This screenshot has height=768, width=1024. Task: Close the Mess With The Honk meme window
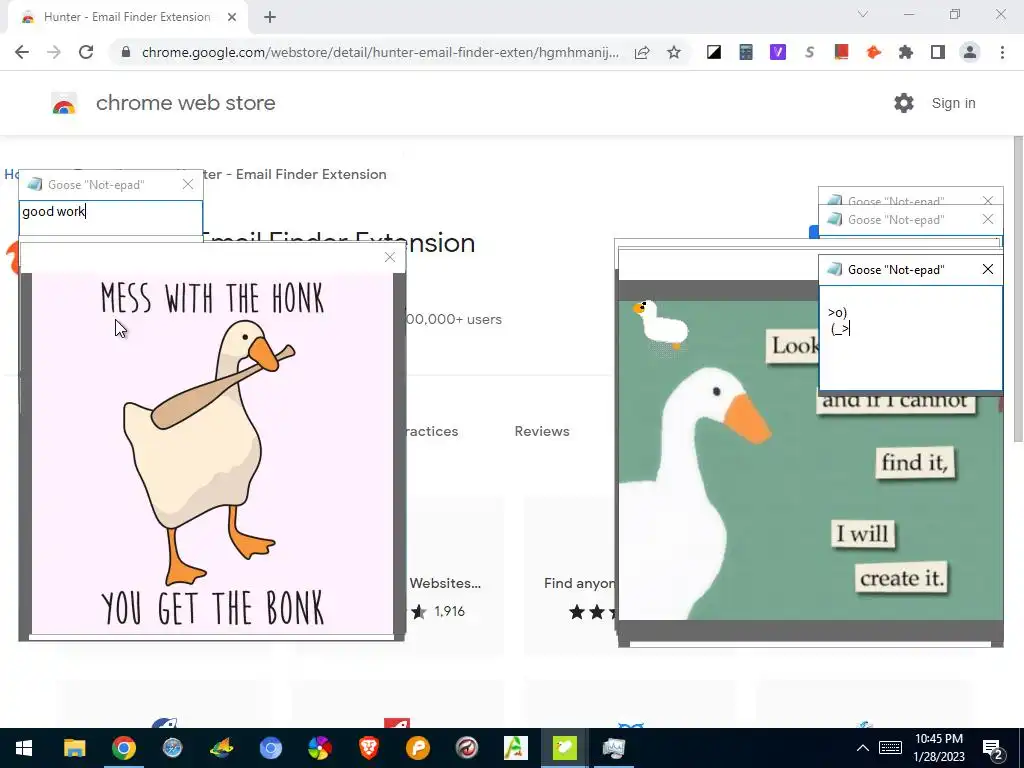pyautogui.click(x=390, y=257)
